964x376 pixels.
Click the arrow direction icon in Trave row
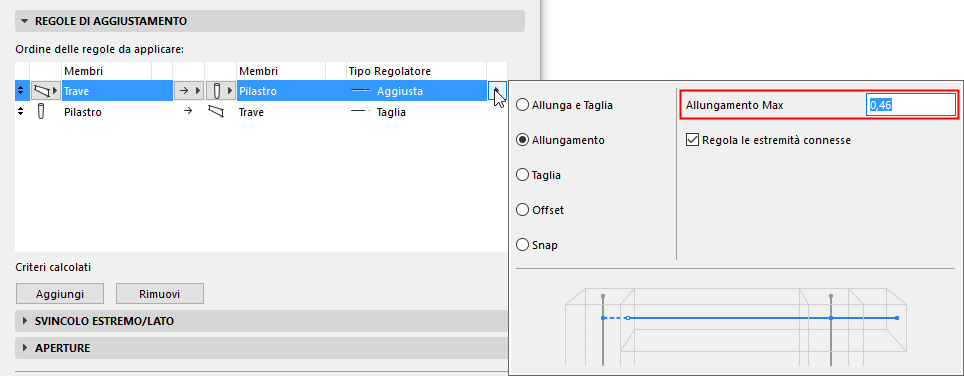click(x=188, y=91)
